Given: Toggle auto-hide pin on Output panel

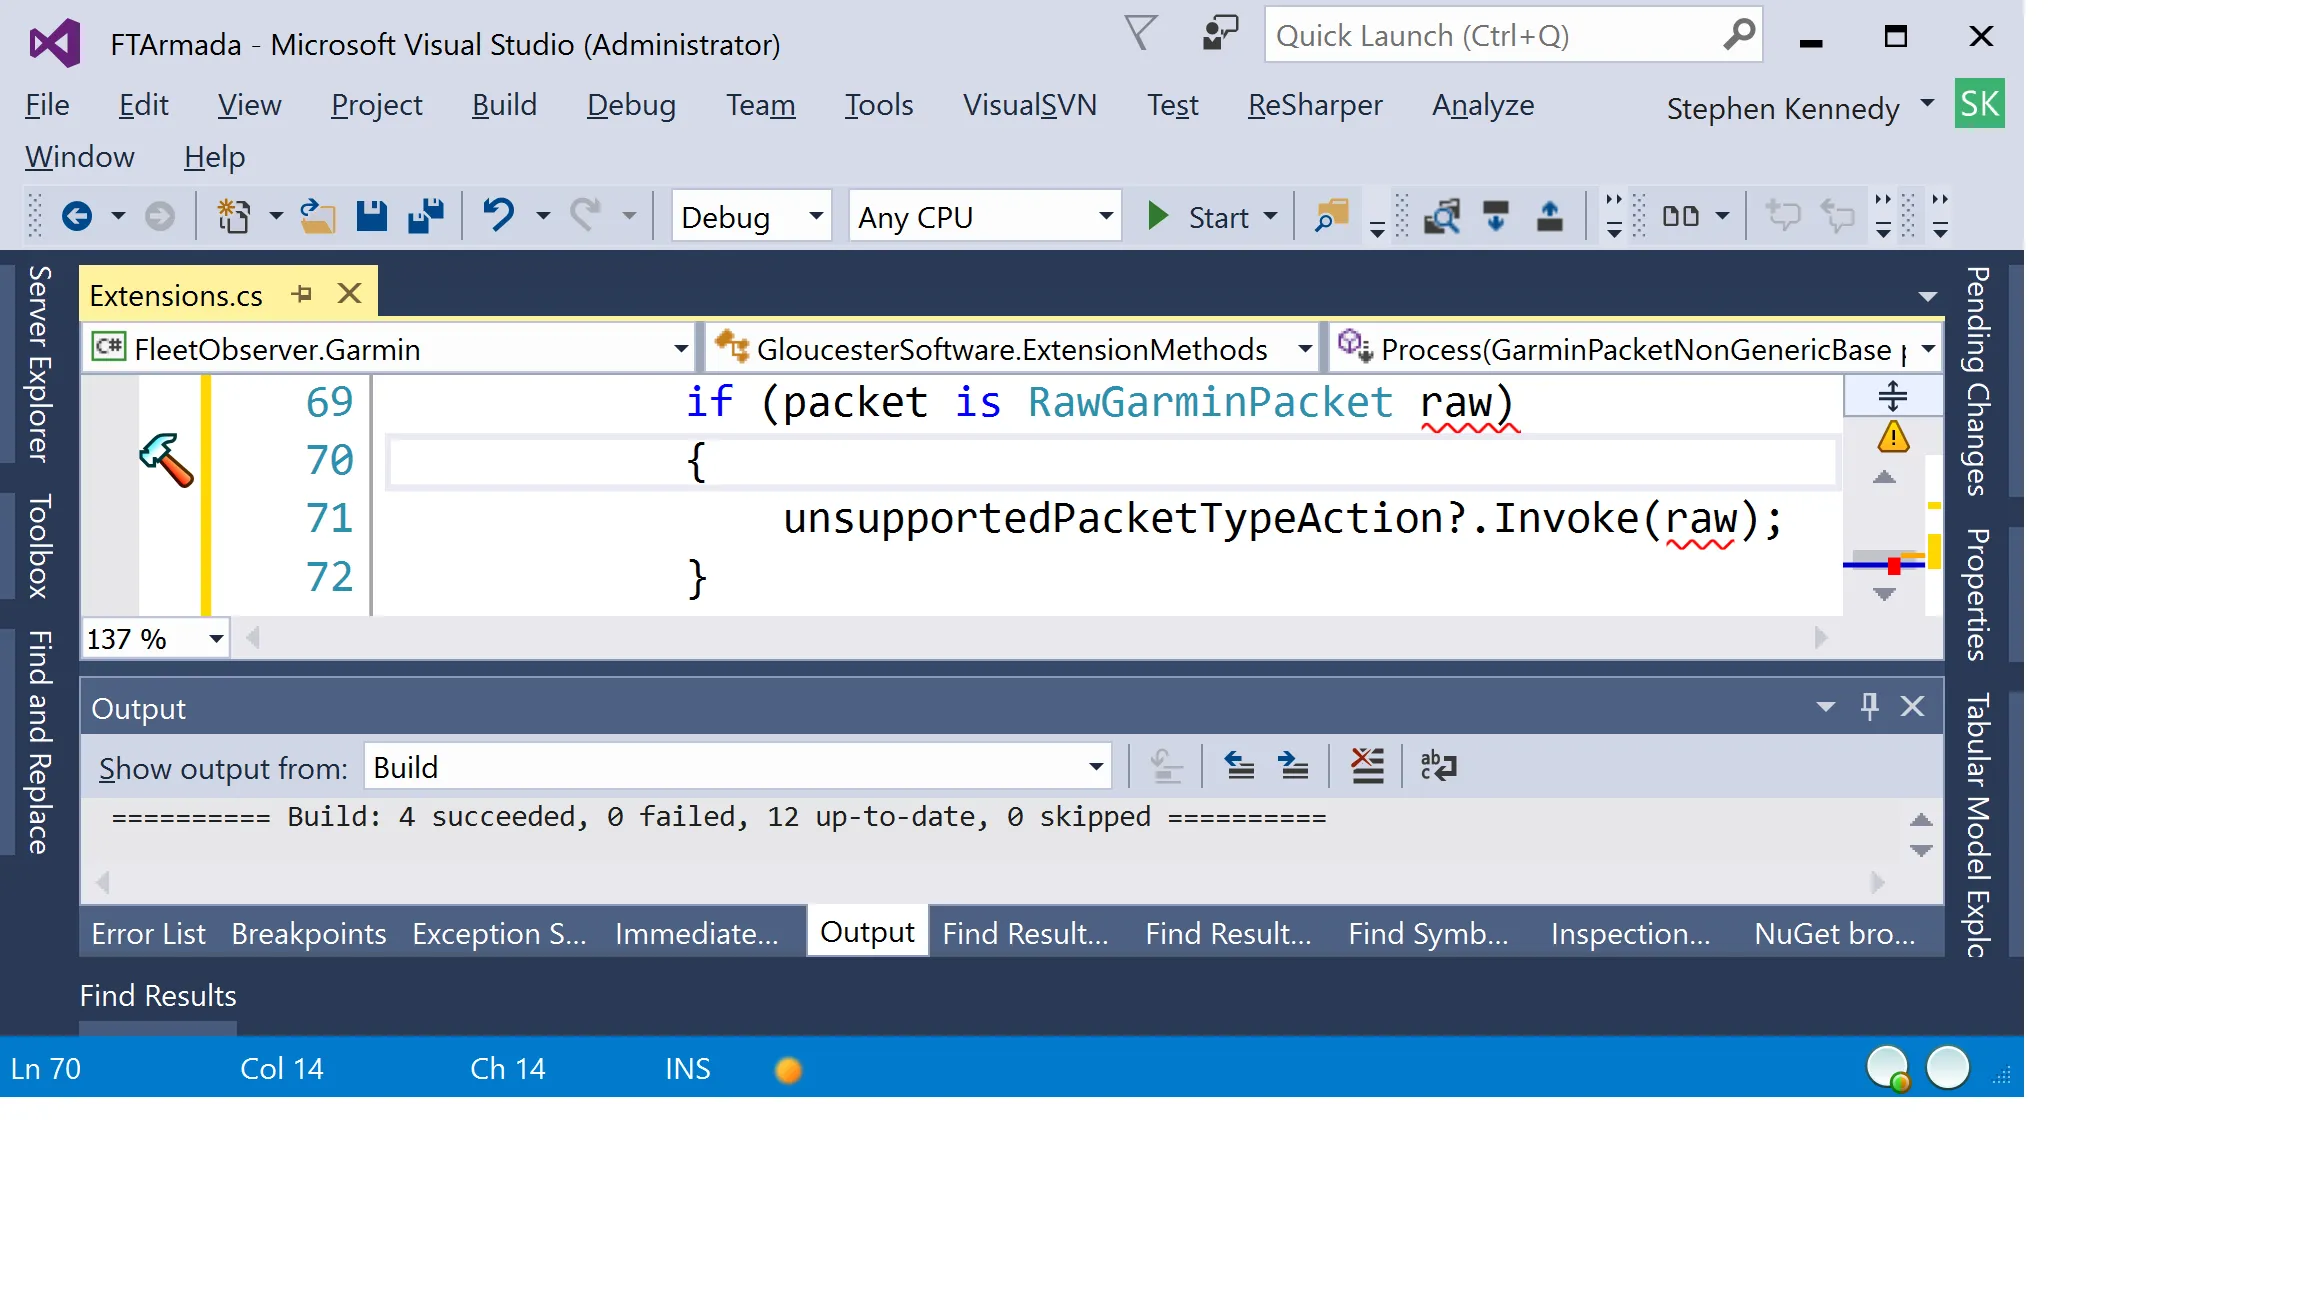Looking at the screenshot, I should coord(1869,707).
